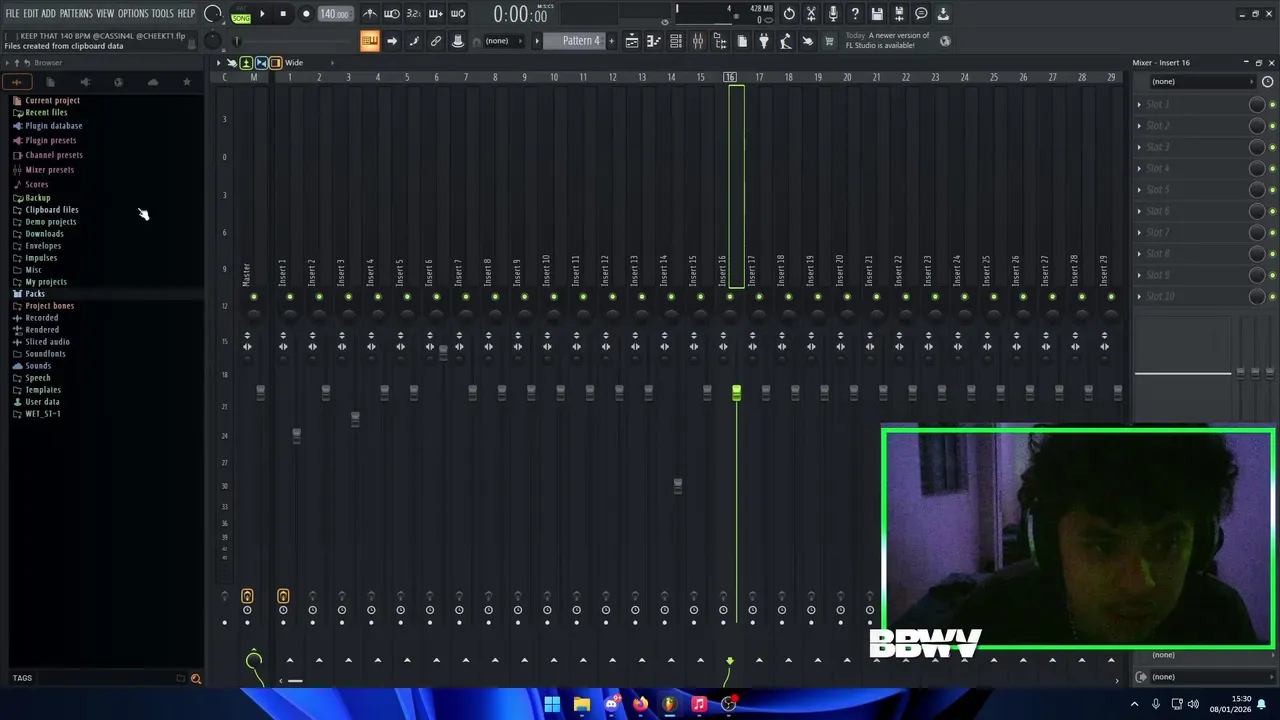The width and height of the screenshot is (1280, 720).
Task: Open the Mixer presets browser entry
Action: point(50,170)
